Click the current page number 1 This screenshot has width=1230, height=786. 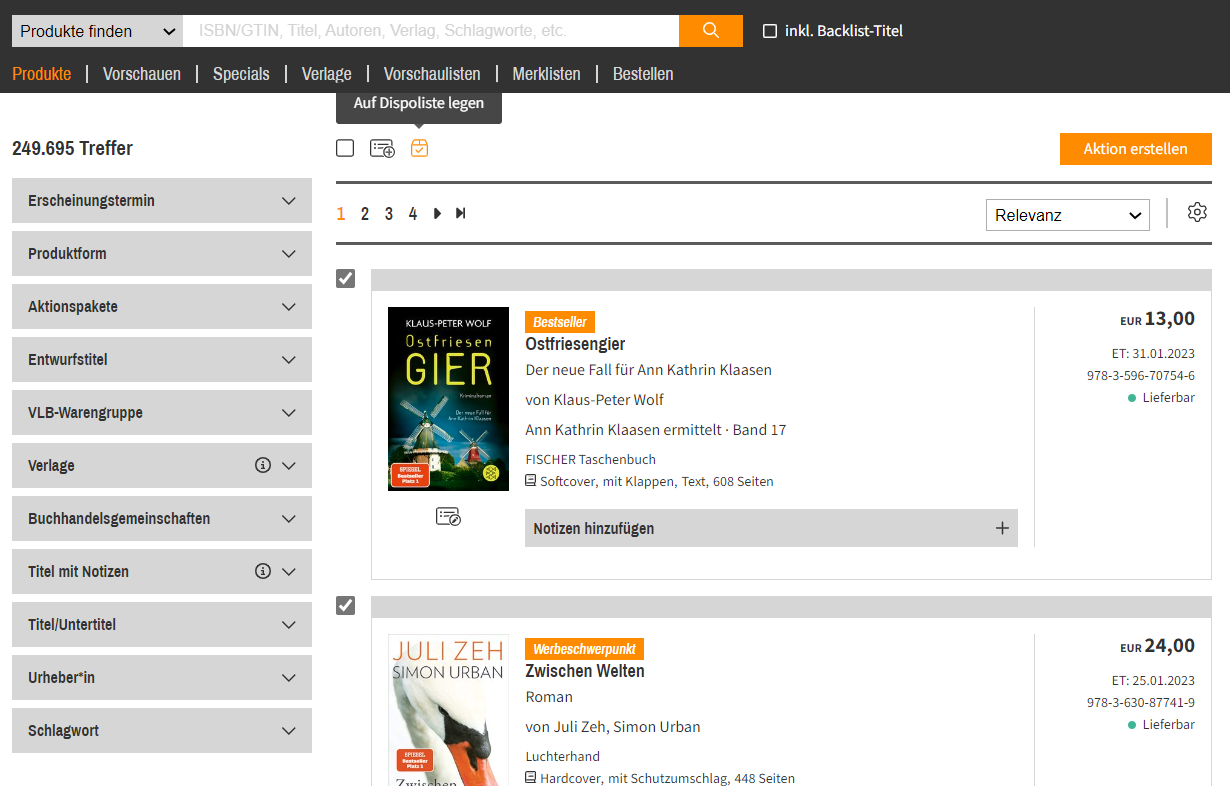tap(341, 213)
